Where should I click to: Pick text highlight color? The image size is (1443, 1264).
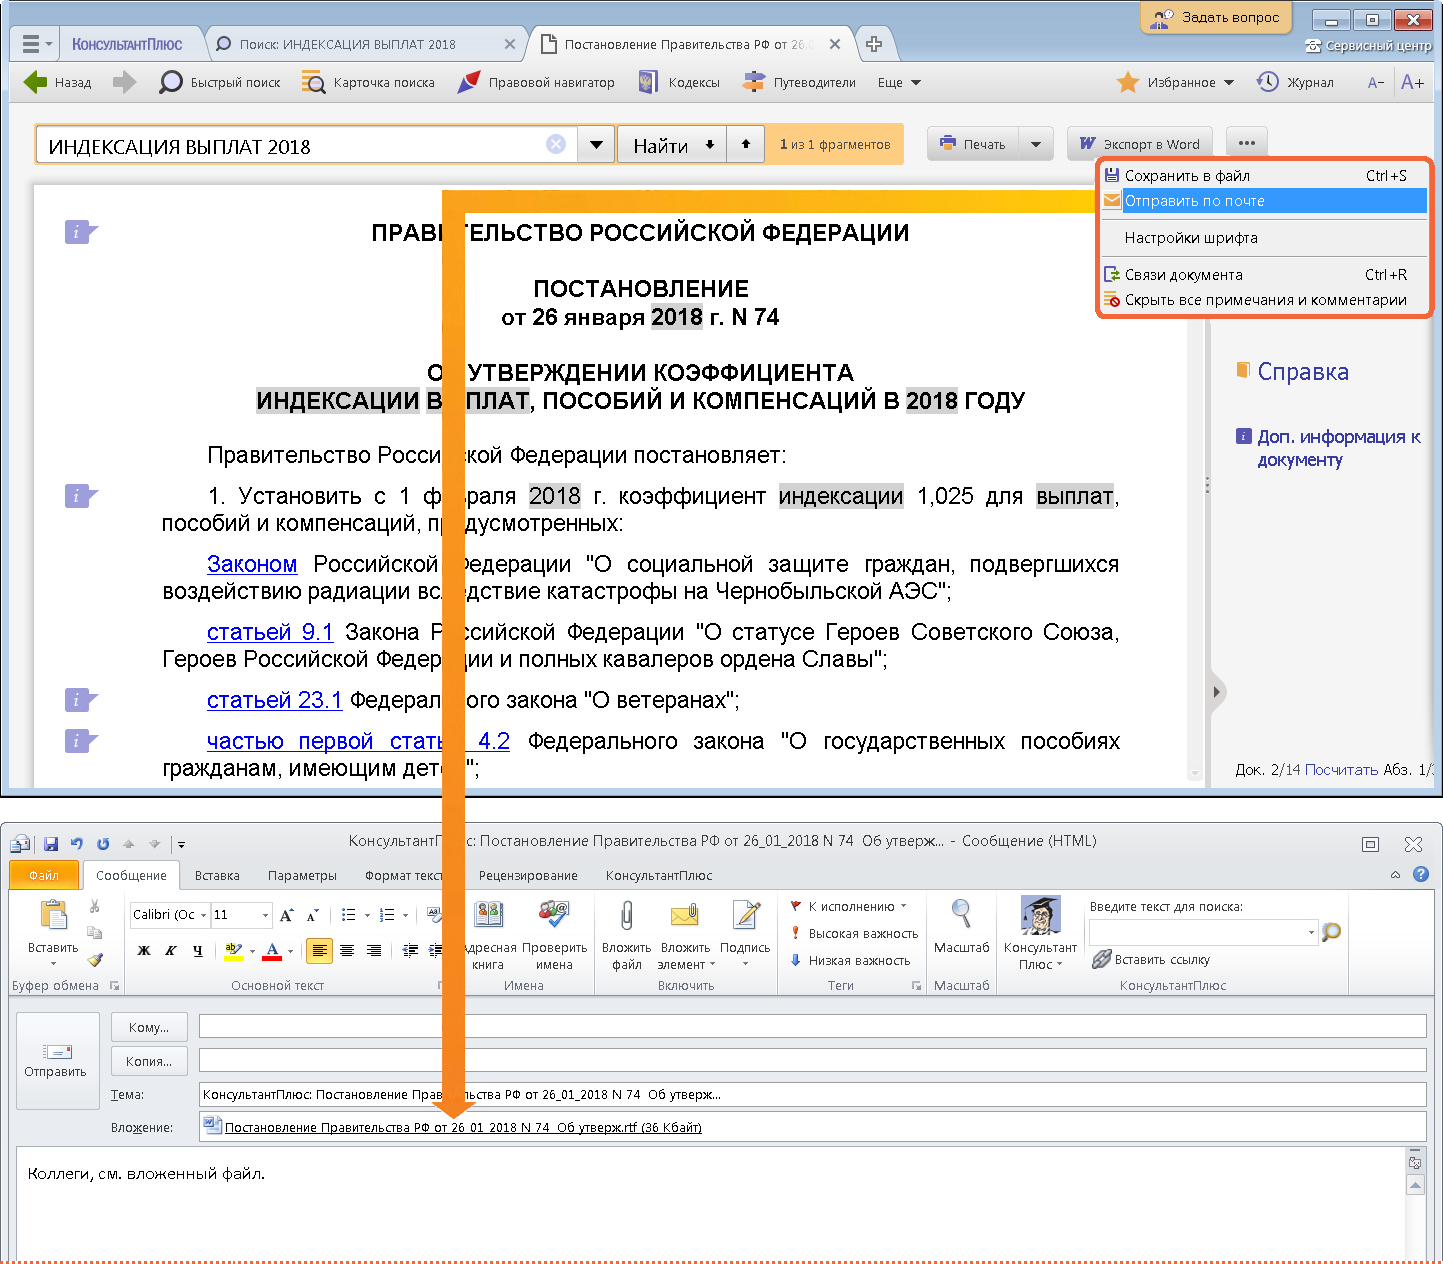pyautogui.click(x=233, y=950)
